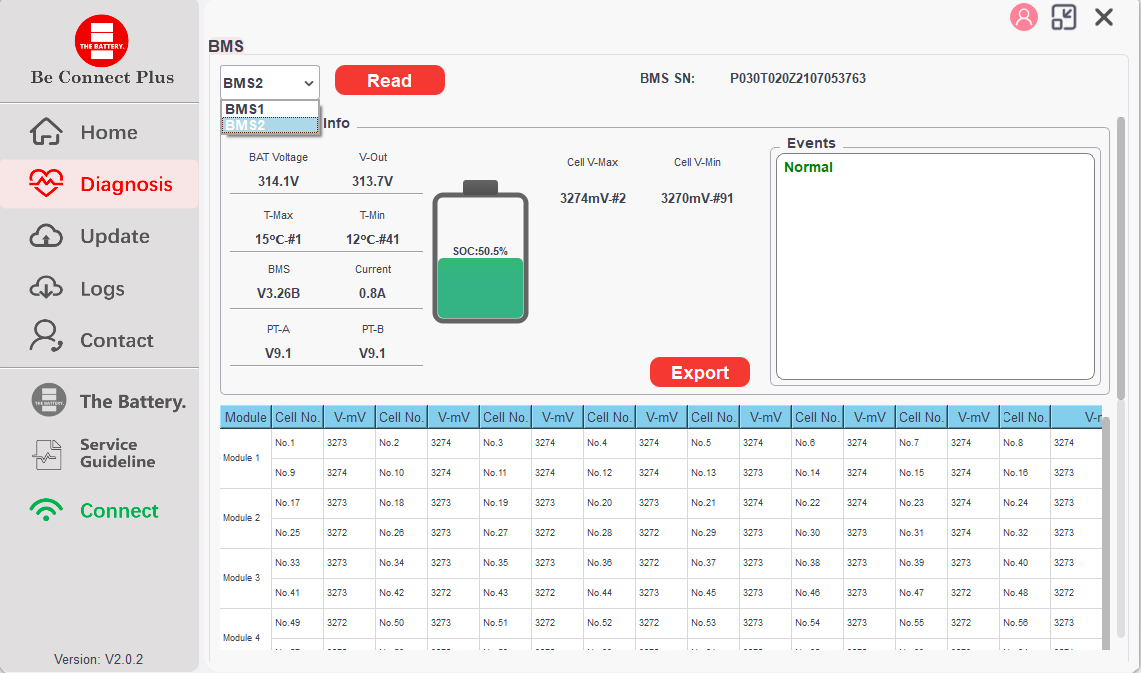
Task: Click the green Connect label
Action: tap(119, 511)
